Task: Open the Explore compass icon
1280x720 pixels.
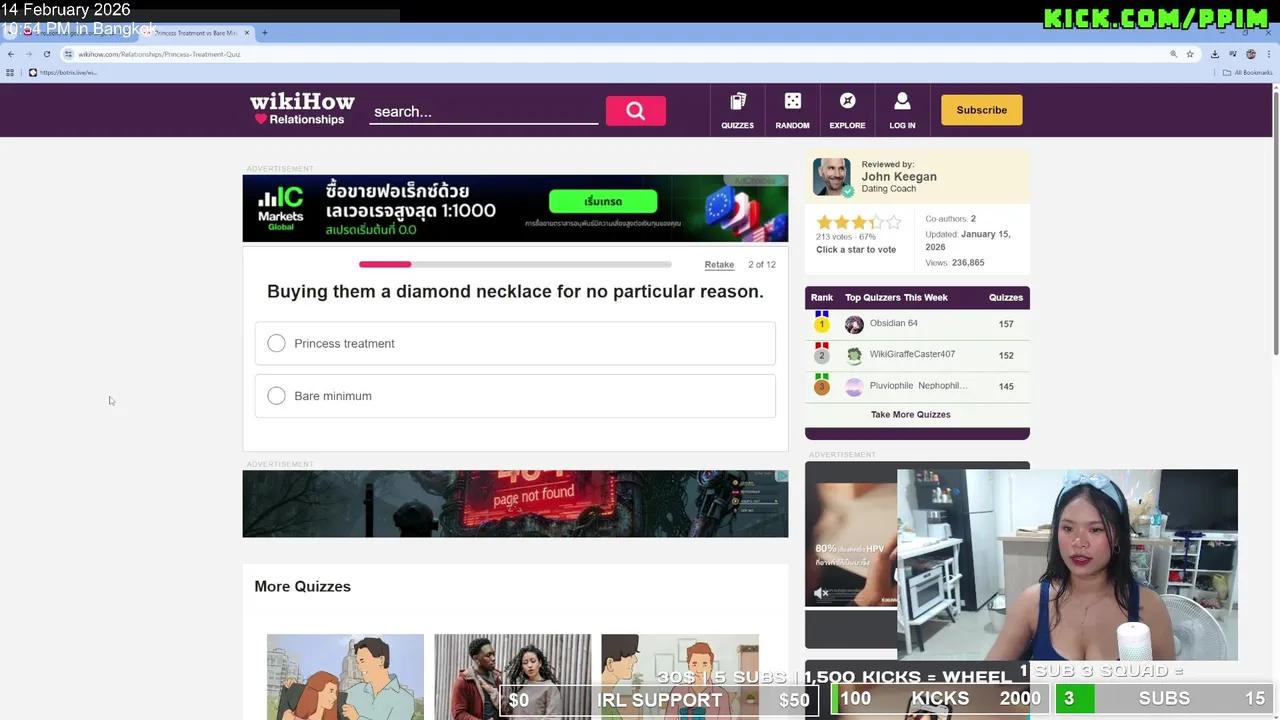Action: [847, 110]
